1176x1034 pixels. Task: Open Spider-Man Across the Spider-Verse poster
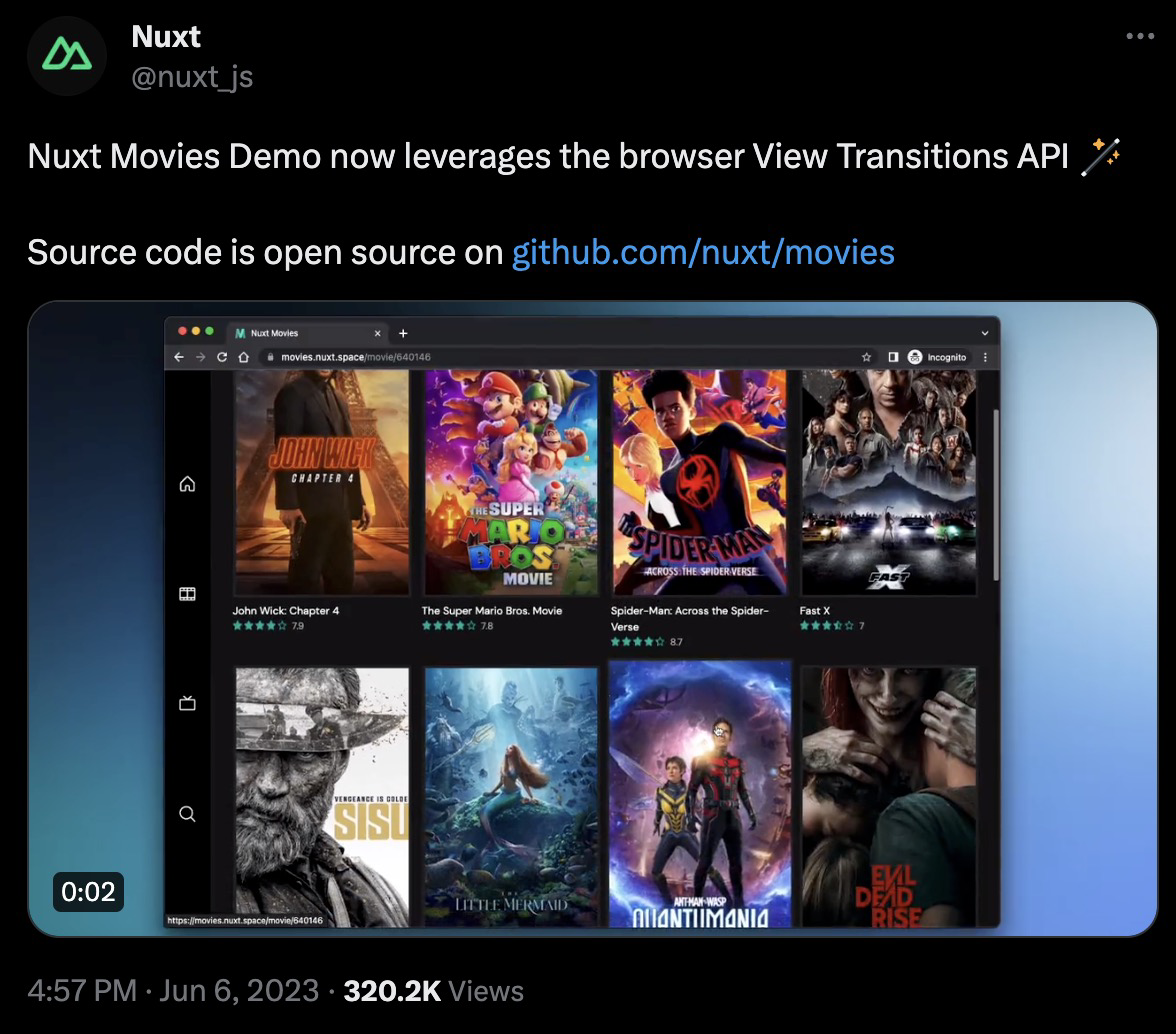tap(700, 482)
